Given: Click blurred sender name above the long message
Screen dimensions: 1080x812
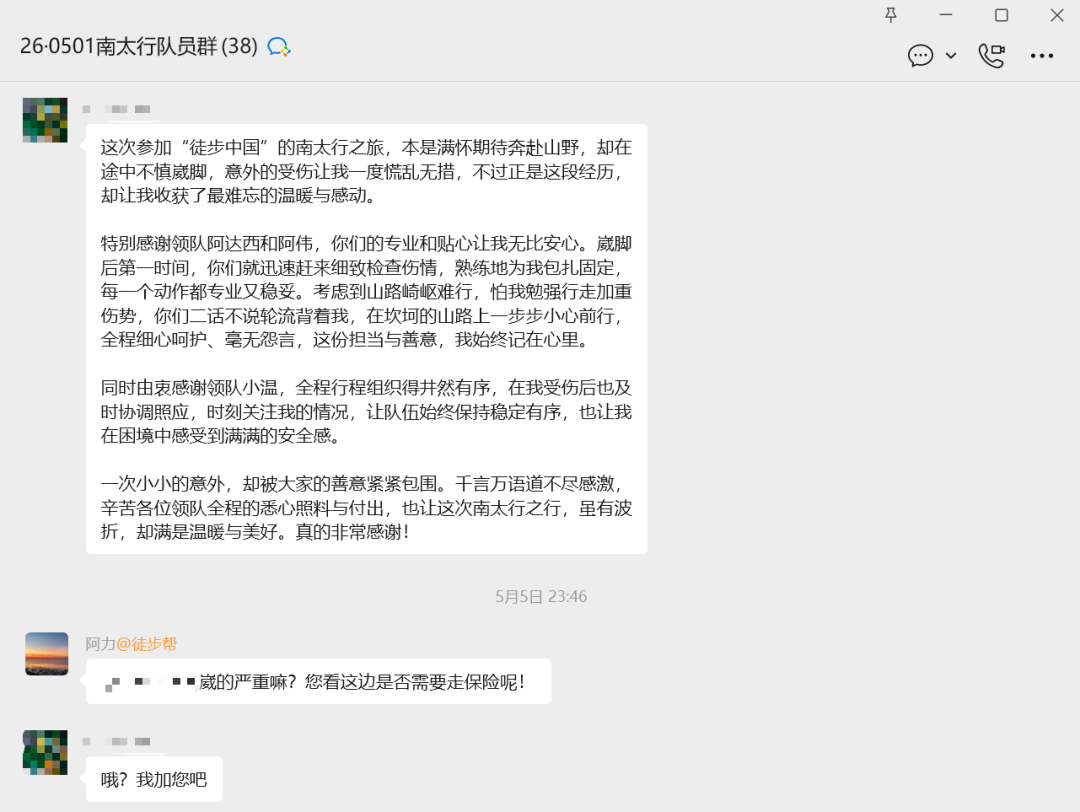Looking at the screenshot, I should pyautogui.click(x=117, y=109).
